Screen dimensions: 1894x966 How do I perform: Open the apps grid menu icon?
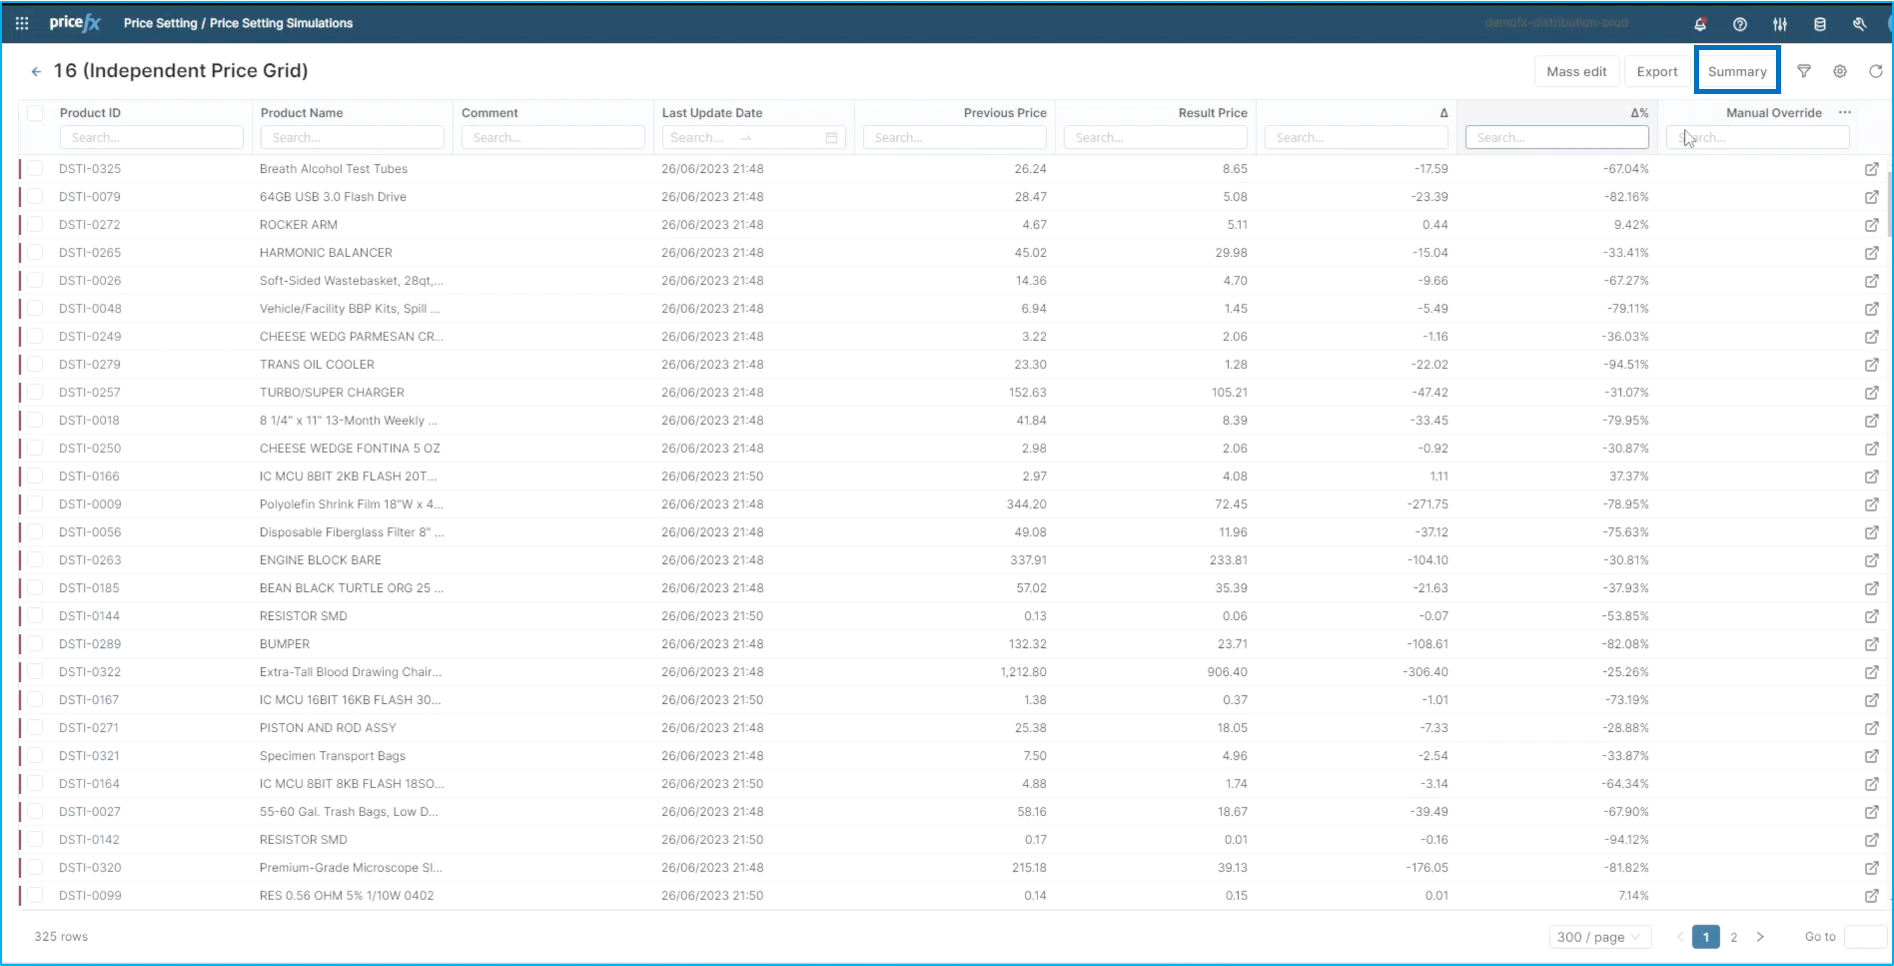22,23
